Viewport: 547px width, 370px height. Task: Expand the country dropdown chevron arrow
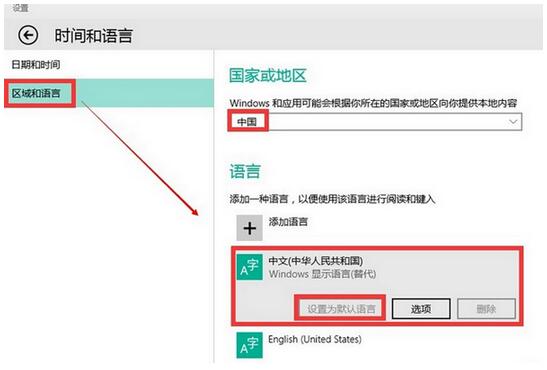513,122
